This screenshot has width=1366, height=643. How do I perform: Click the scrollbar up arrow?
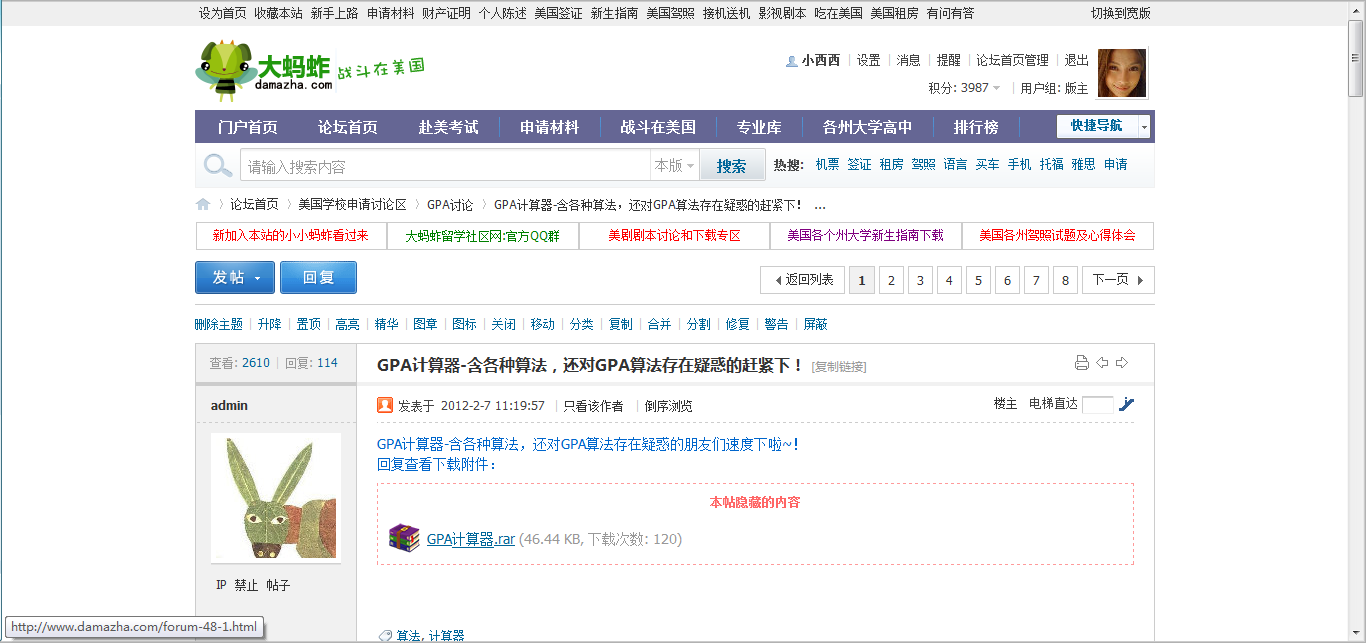1356,9
